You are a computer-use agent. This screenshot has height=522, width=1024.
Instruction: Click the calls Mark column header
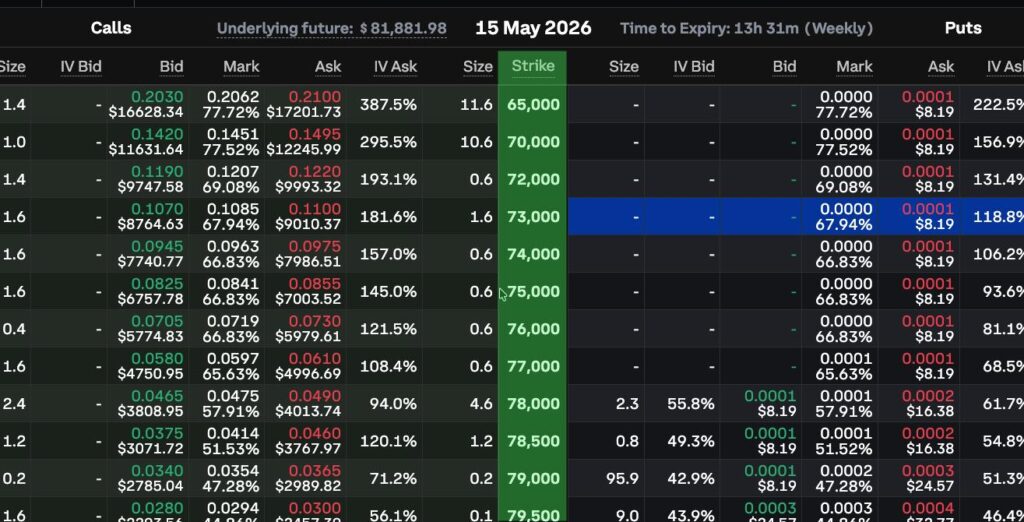[241, 67]
